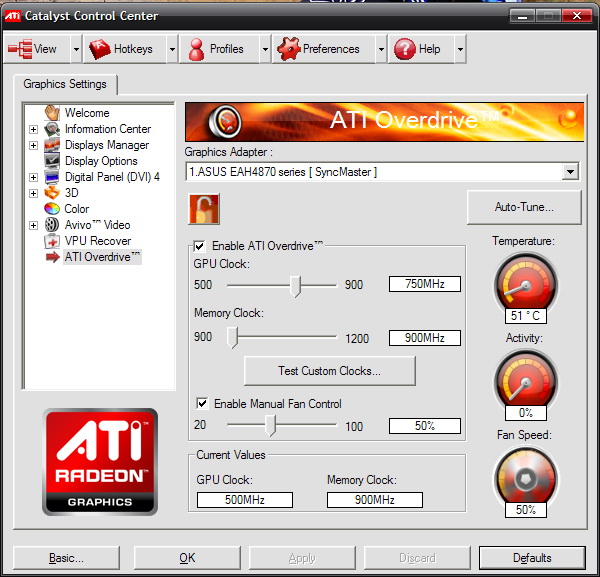Viewport: 600px width, 577px height.
Task: Expand the Digital Panel (DVI) 4 node
Action: click(34, 177)
